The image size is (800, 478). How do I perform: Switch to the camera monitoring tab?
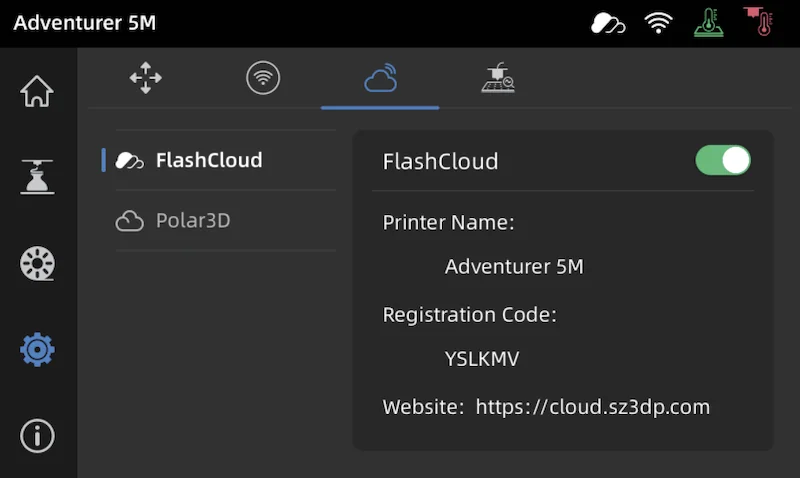coord(497,78)
